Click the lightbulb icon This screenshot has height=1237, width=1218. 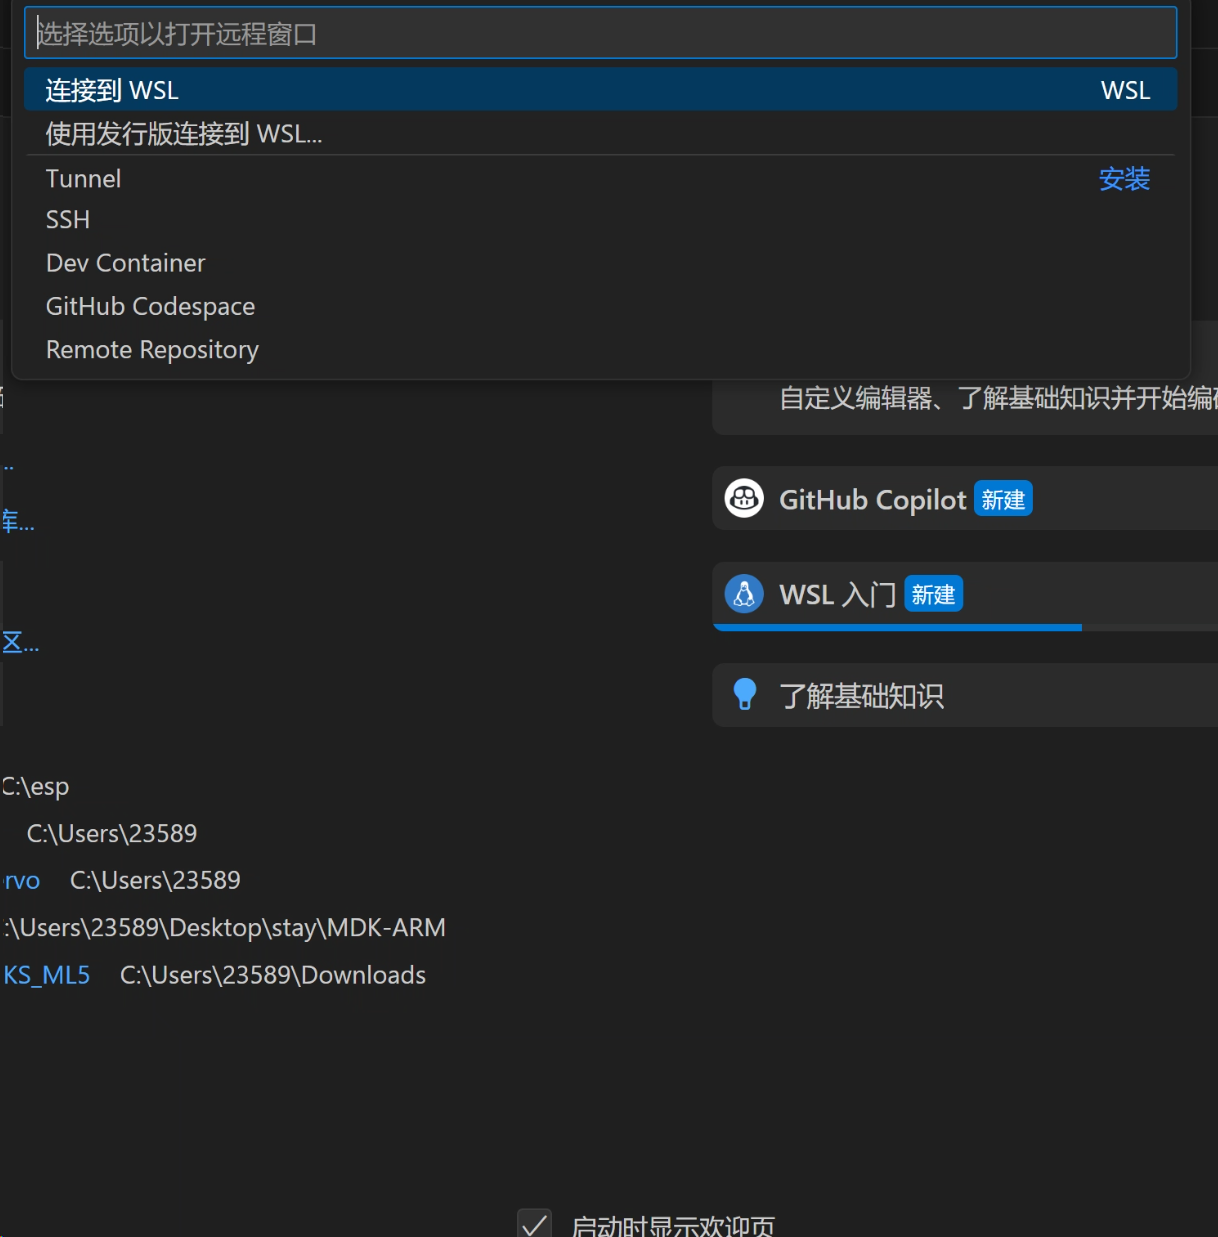click(x=744, y=694)
